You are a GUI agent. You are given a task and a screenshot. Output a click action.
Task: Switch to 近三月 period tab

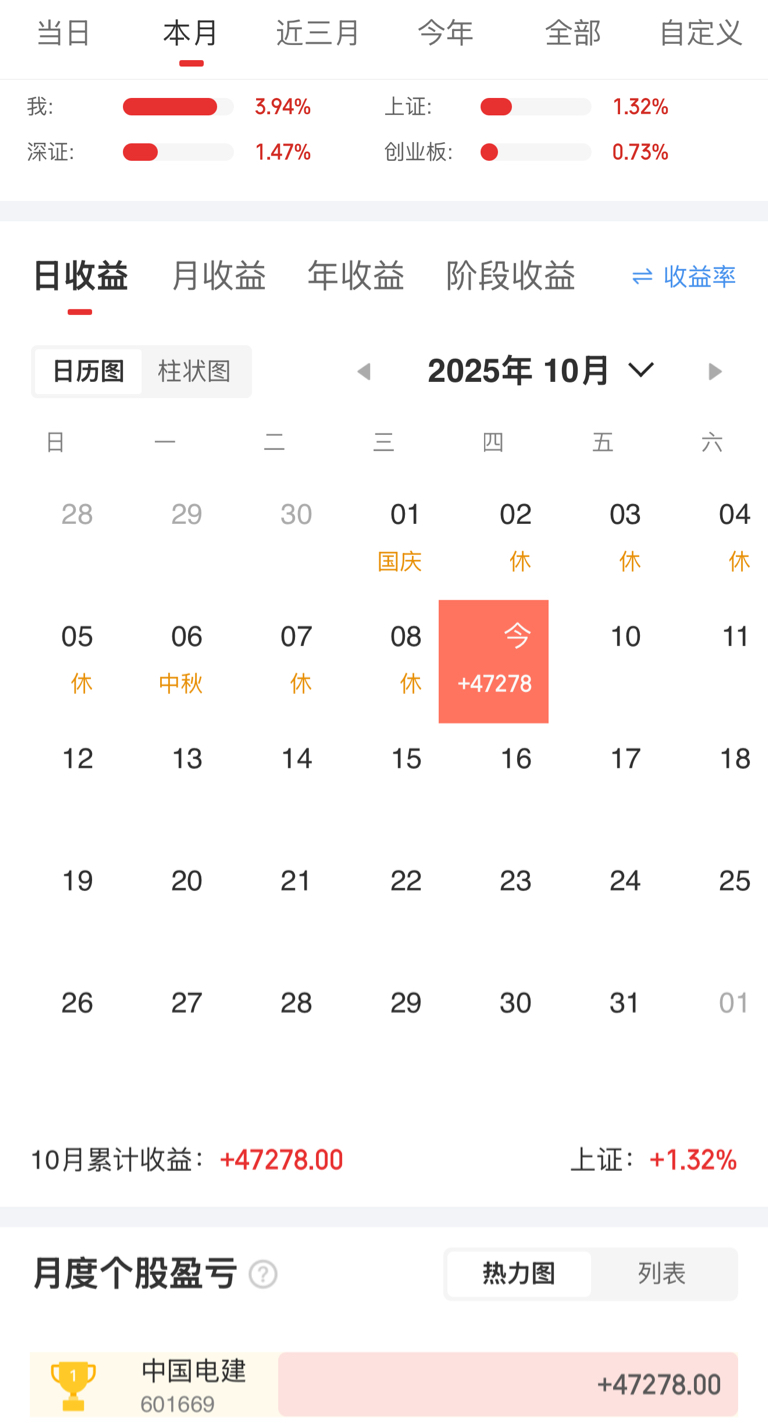pos(317,33)
